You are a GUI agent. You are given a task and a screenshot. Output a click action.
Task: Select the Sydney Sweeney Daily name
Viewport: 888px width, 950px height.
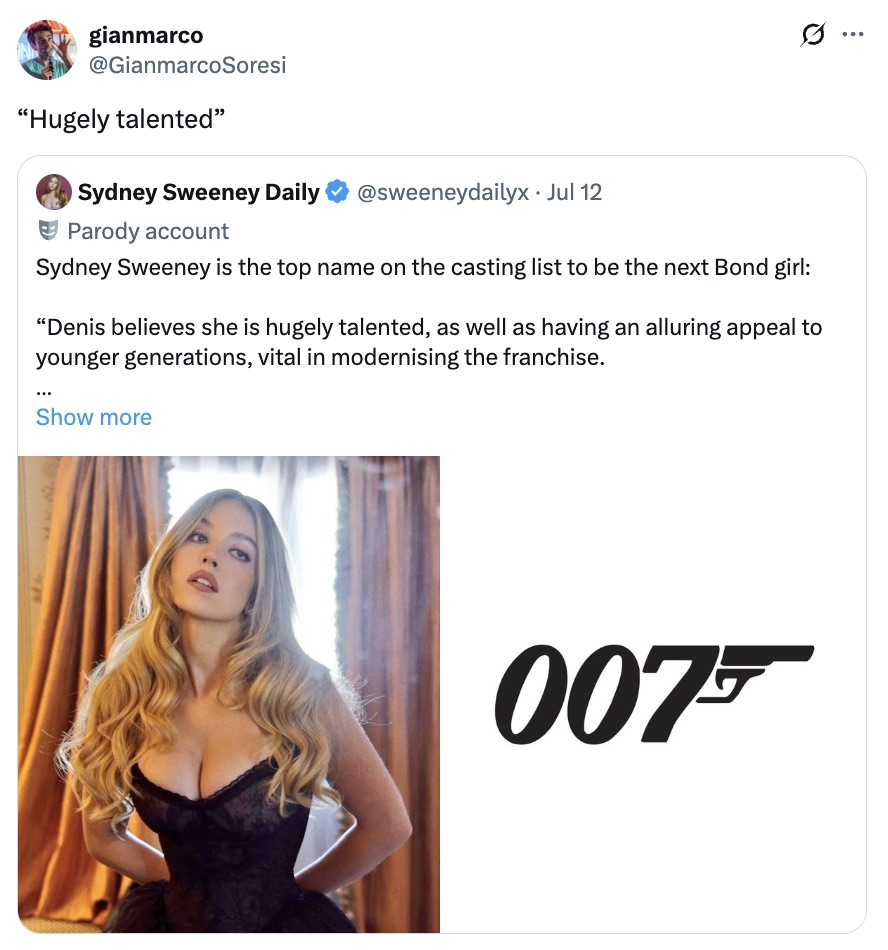click(197, 191)
